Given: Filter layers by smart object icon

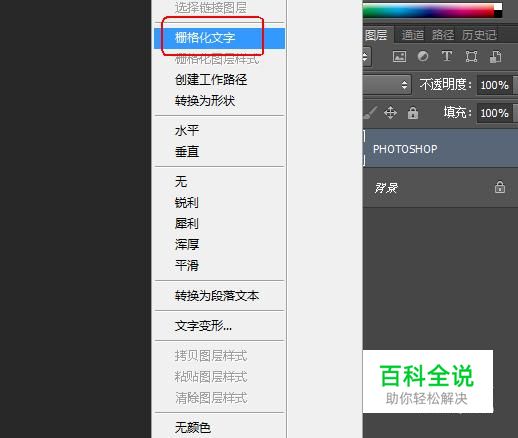Looking at the screenshot, I should coord(495,56).
